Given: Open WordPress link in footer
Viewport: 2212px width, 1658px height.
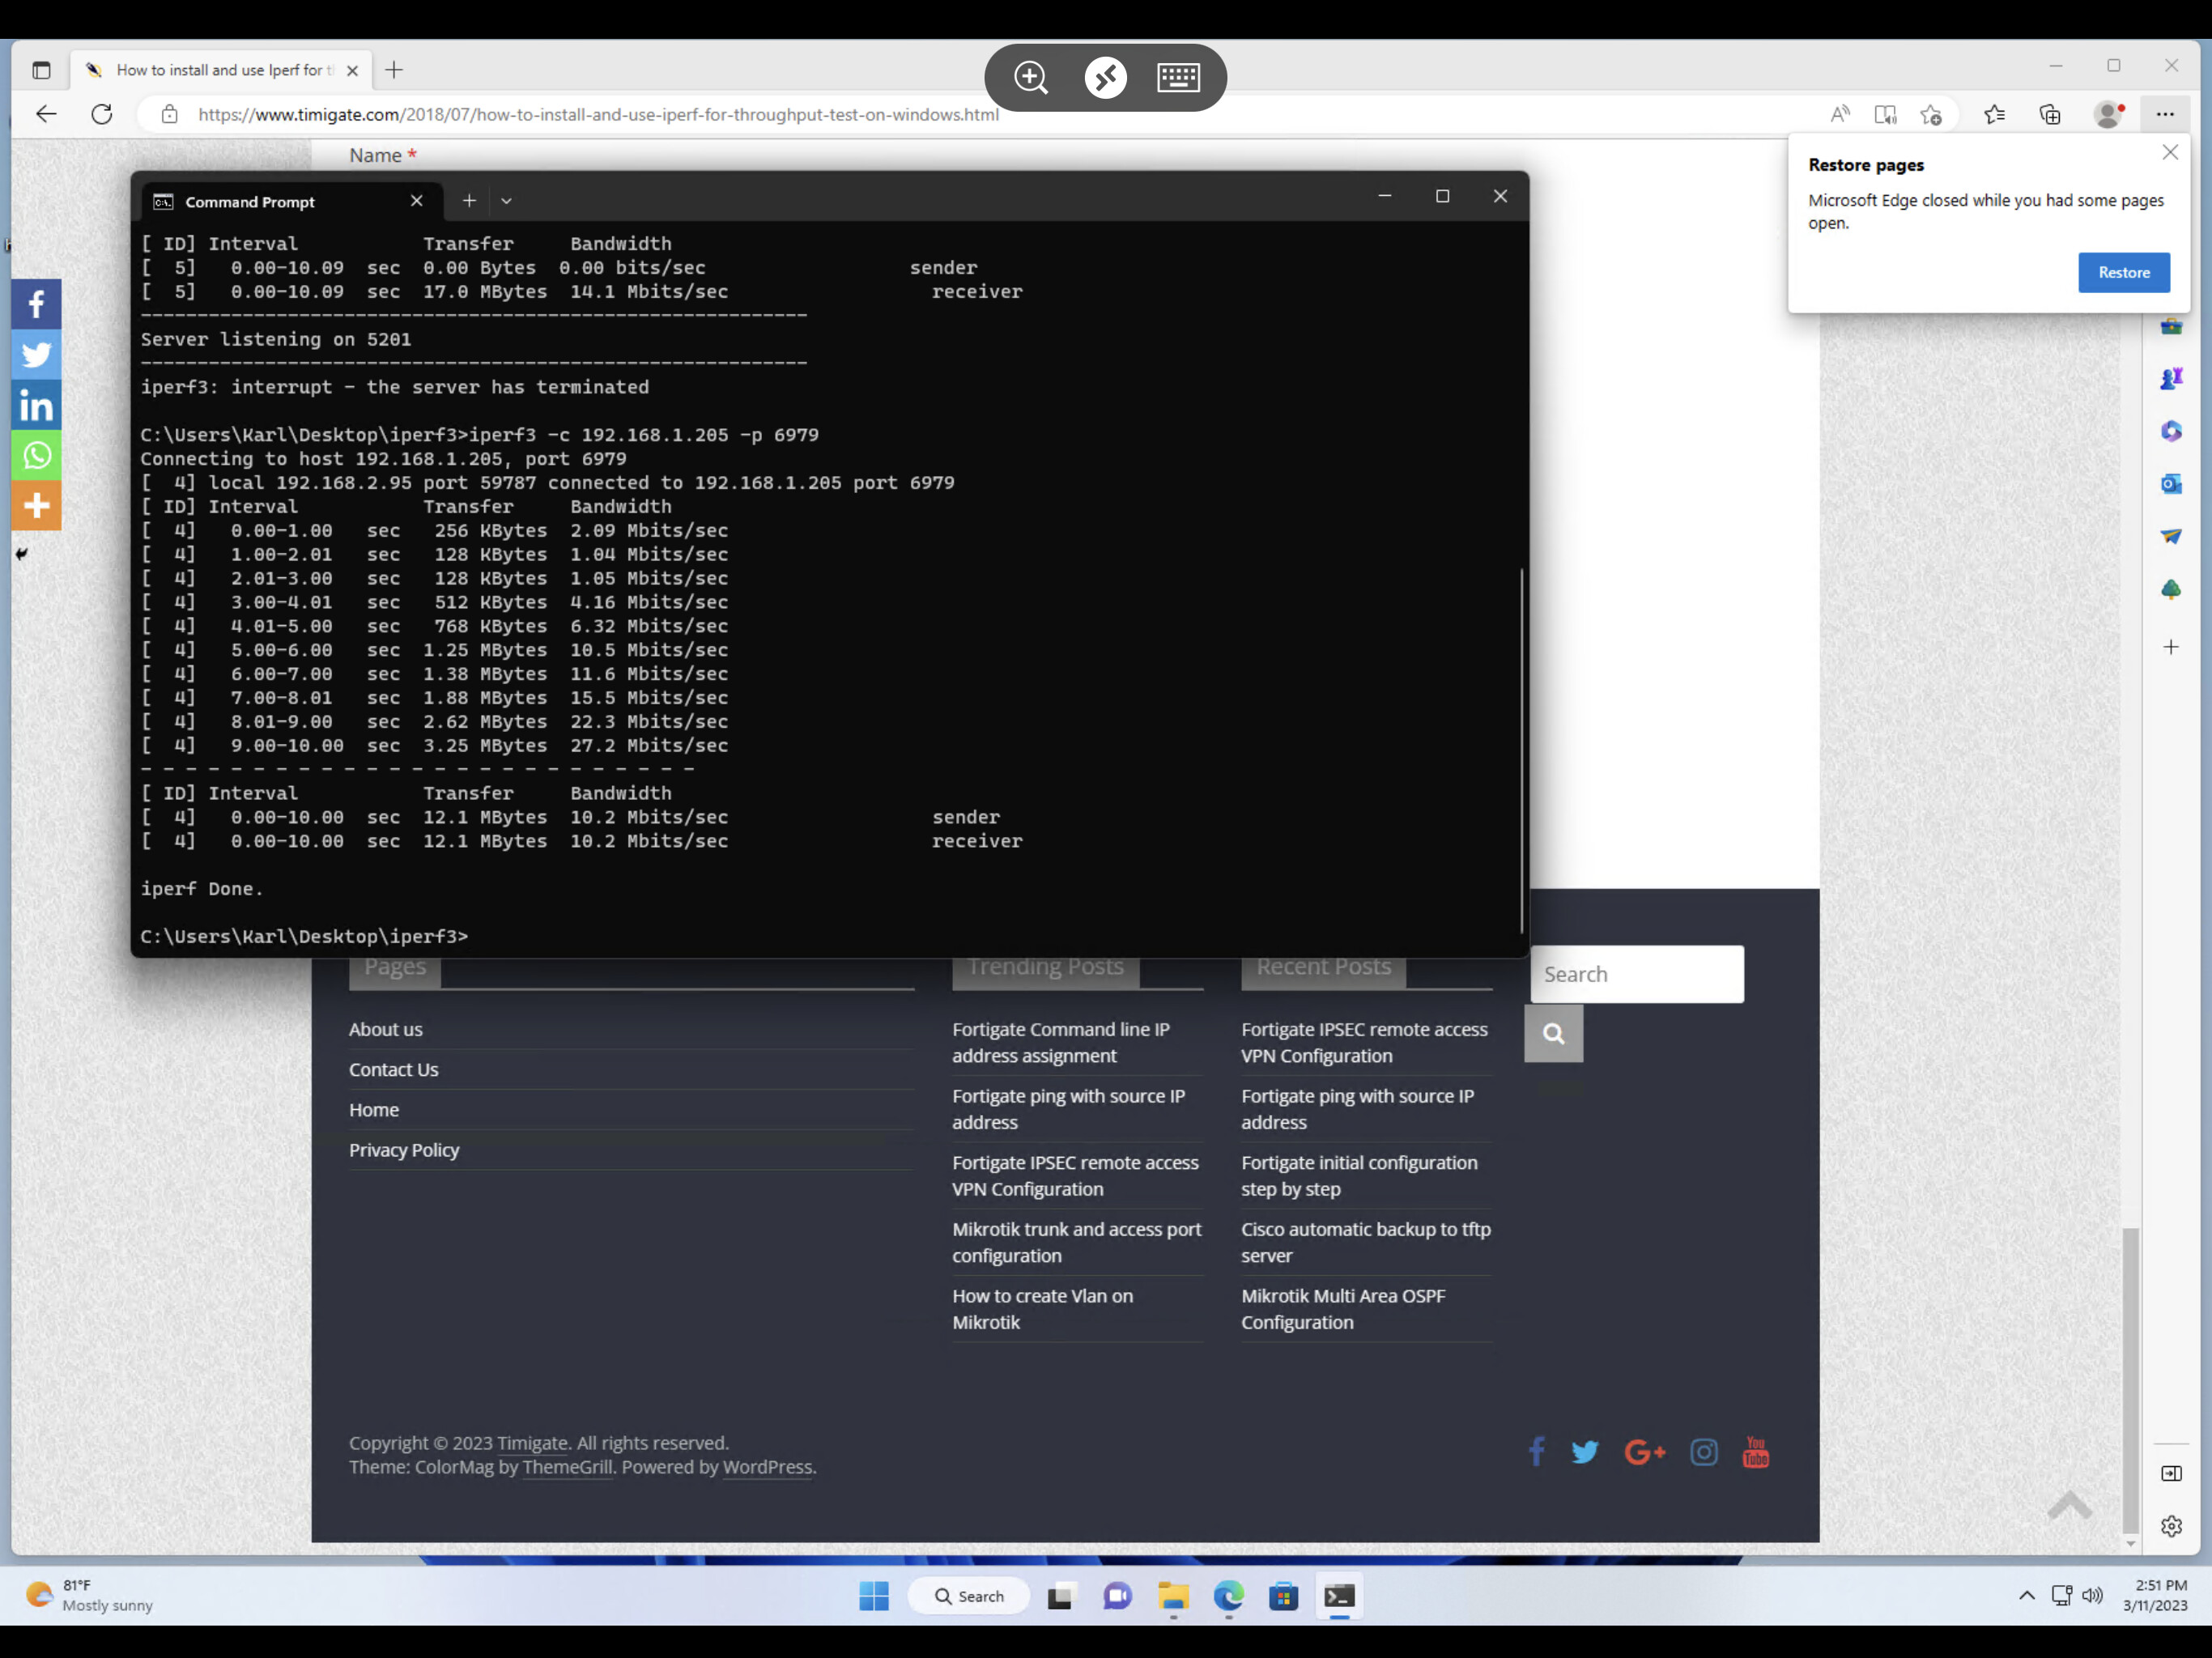Looking at the screenshot, I should (767, 1467).
